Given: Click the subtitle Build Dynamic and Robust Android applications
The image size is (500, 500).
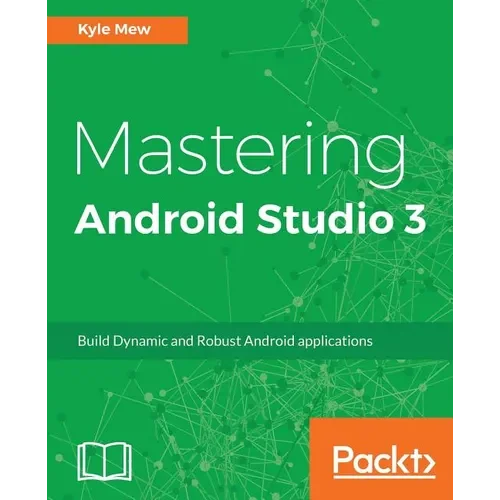Looking at the screenshot, I should point(225,341).
